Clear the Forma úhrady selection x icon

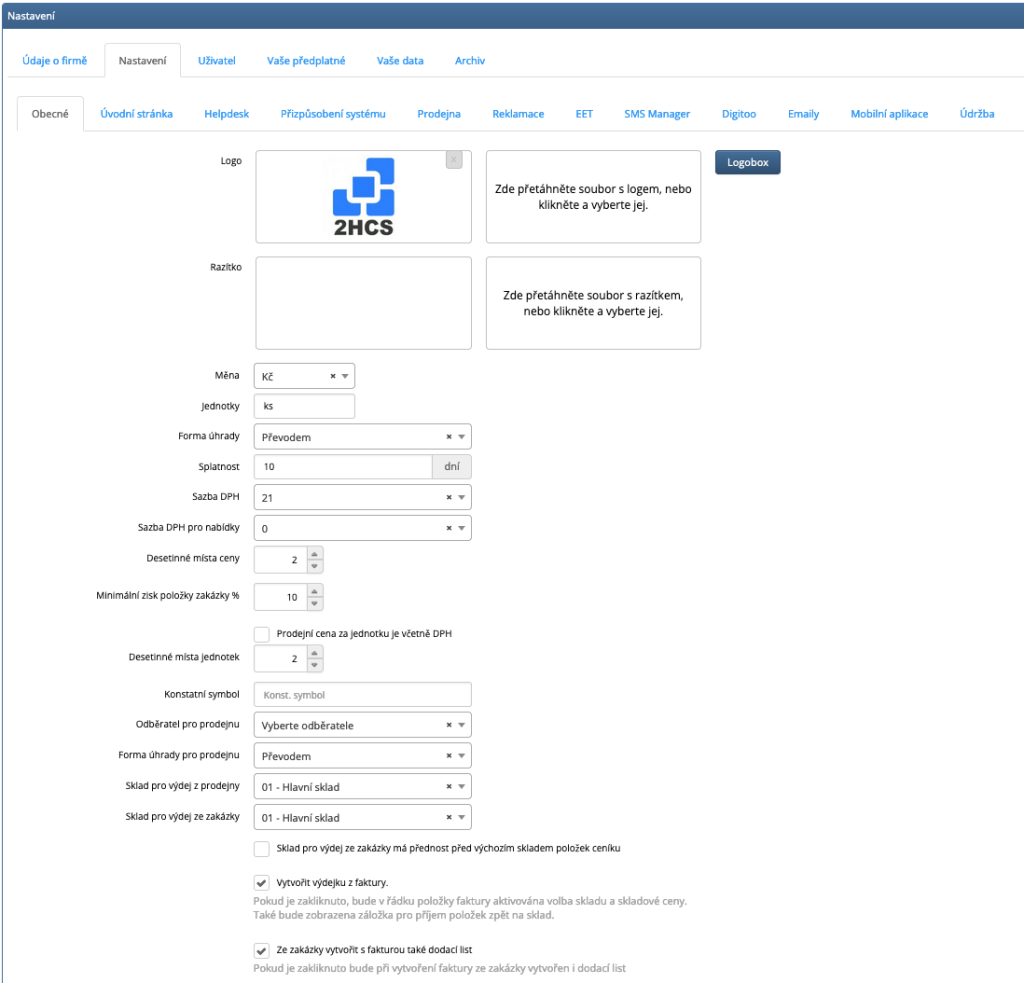[449, 437]
